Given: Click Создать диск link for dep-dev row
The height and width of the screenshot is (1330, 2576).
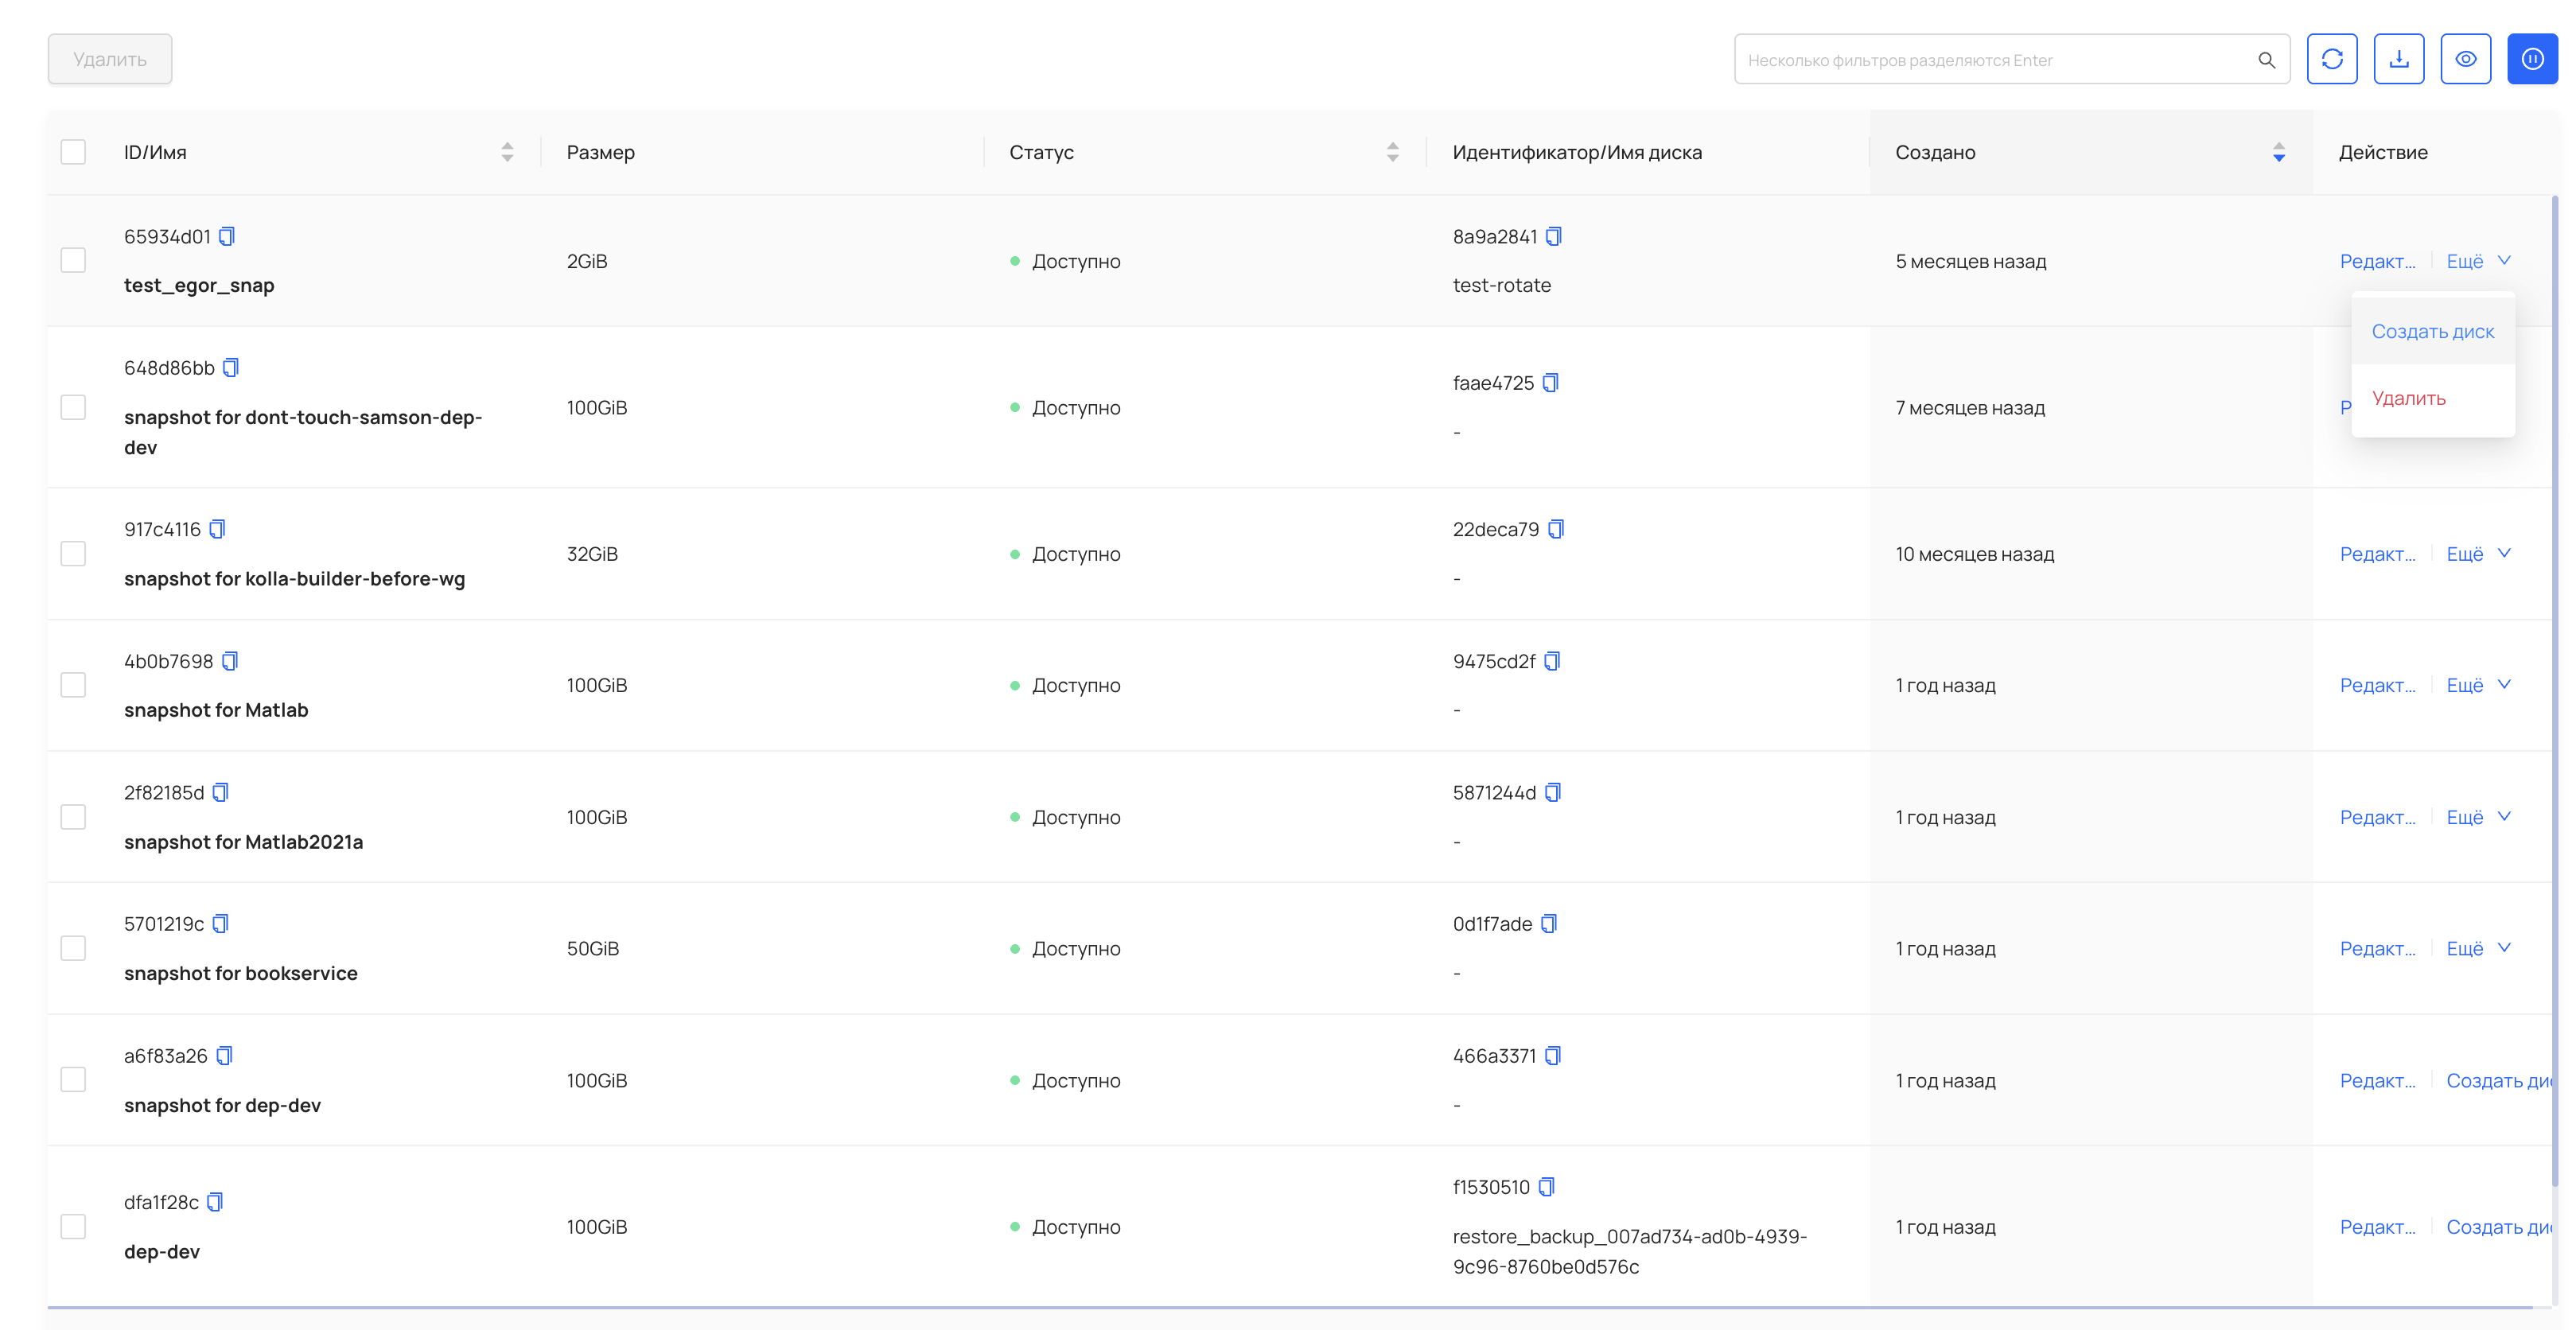Looking at the screenshot, I should tap(2497, 1227).
